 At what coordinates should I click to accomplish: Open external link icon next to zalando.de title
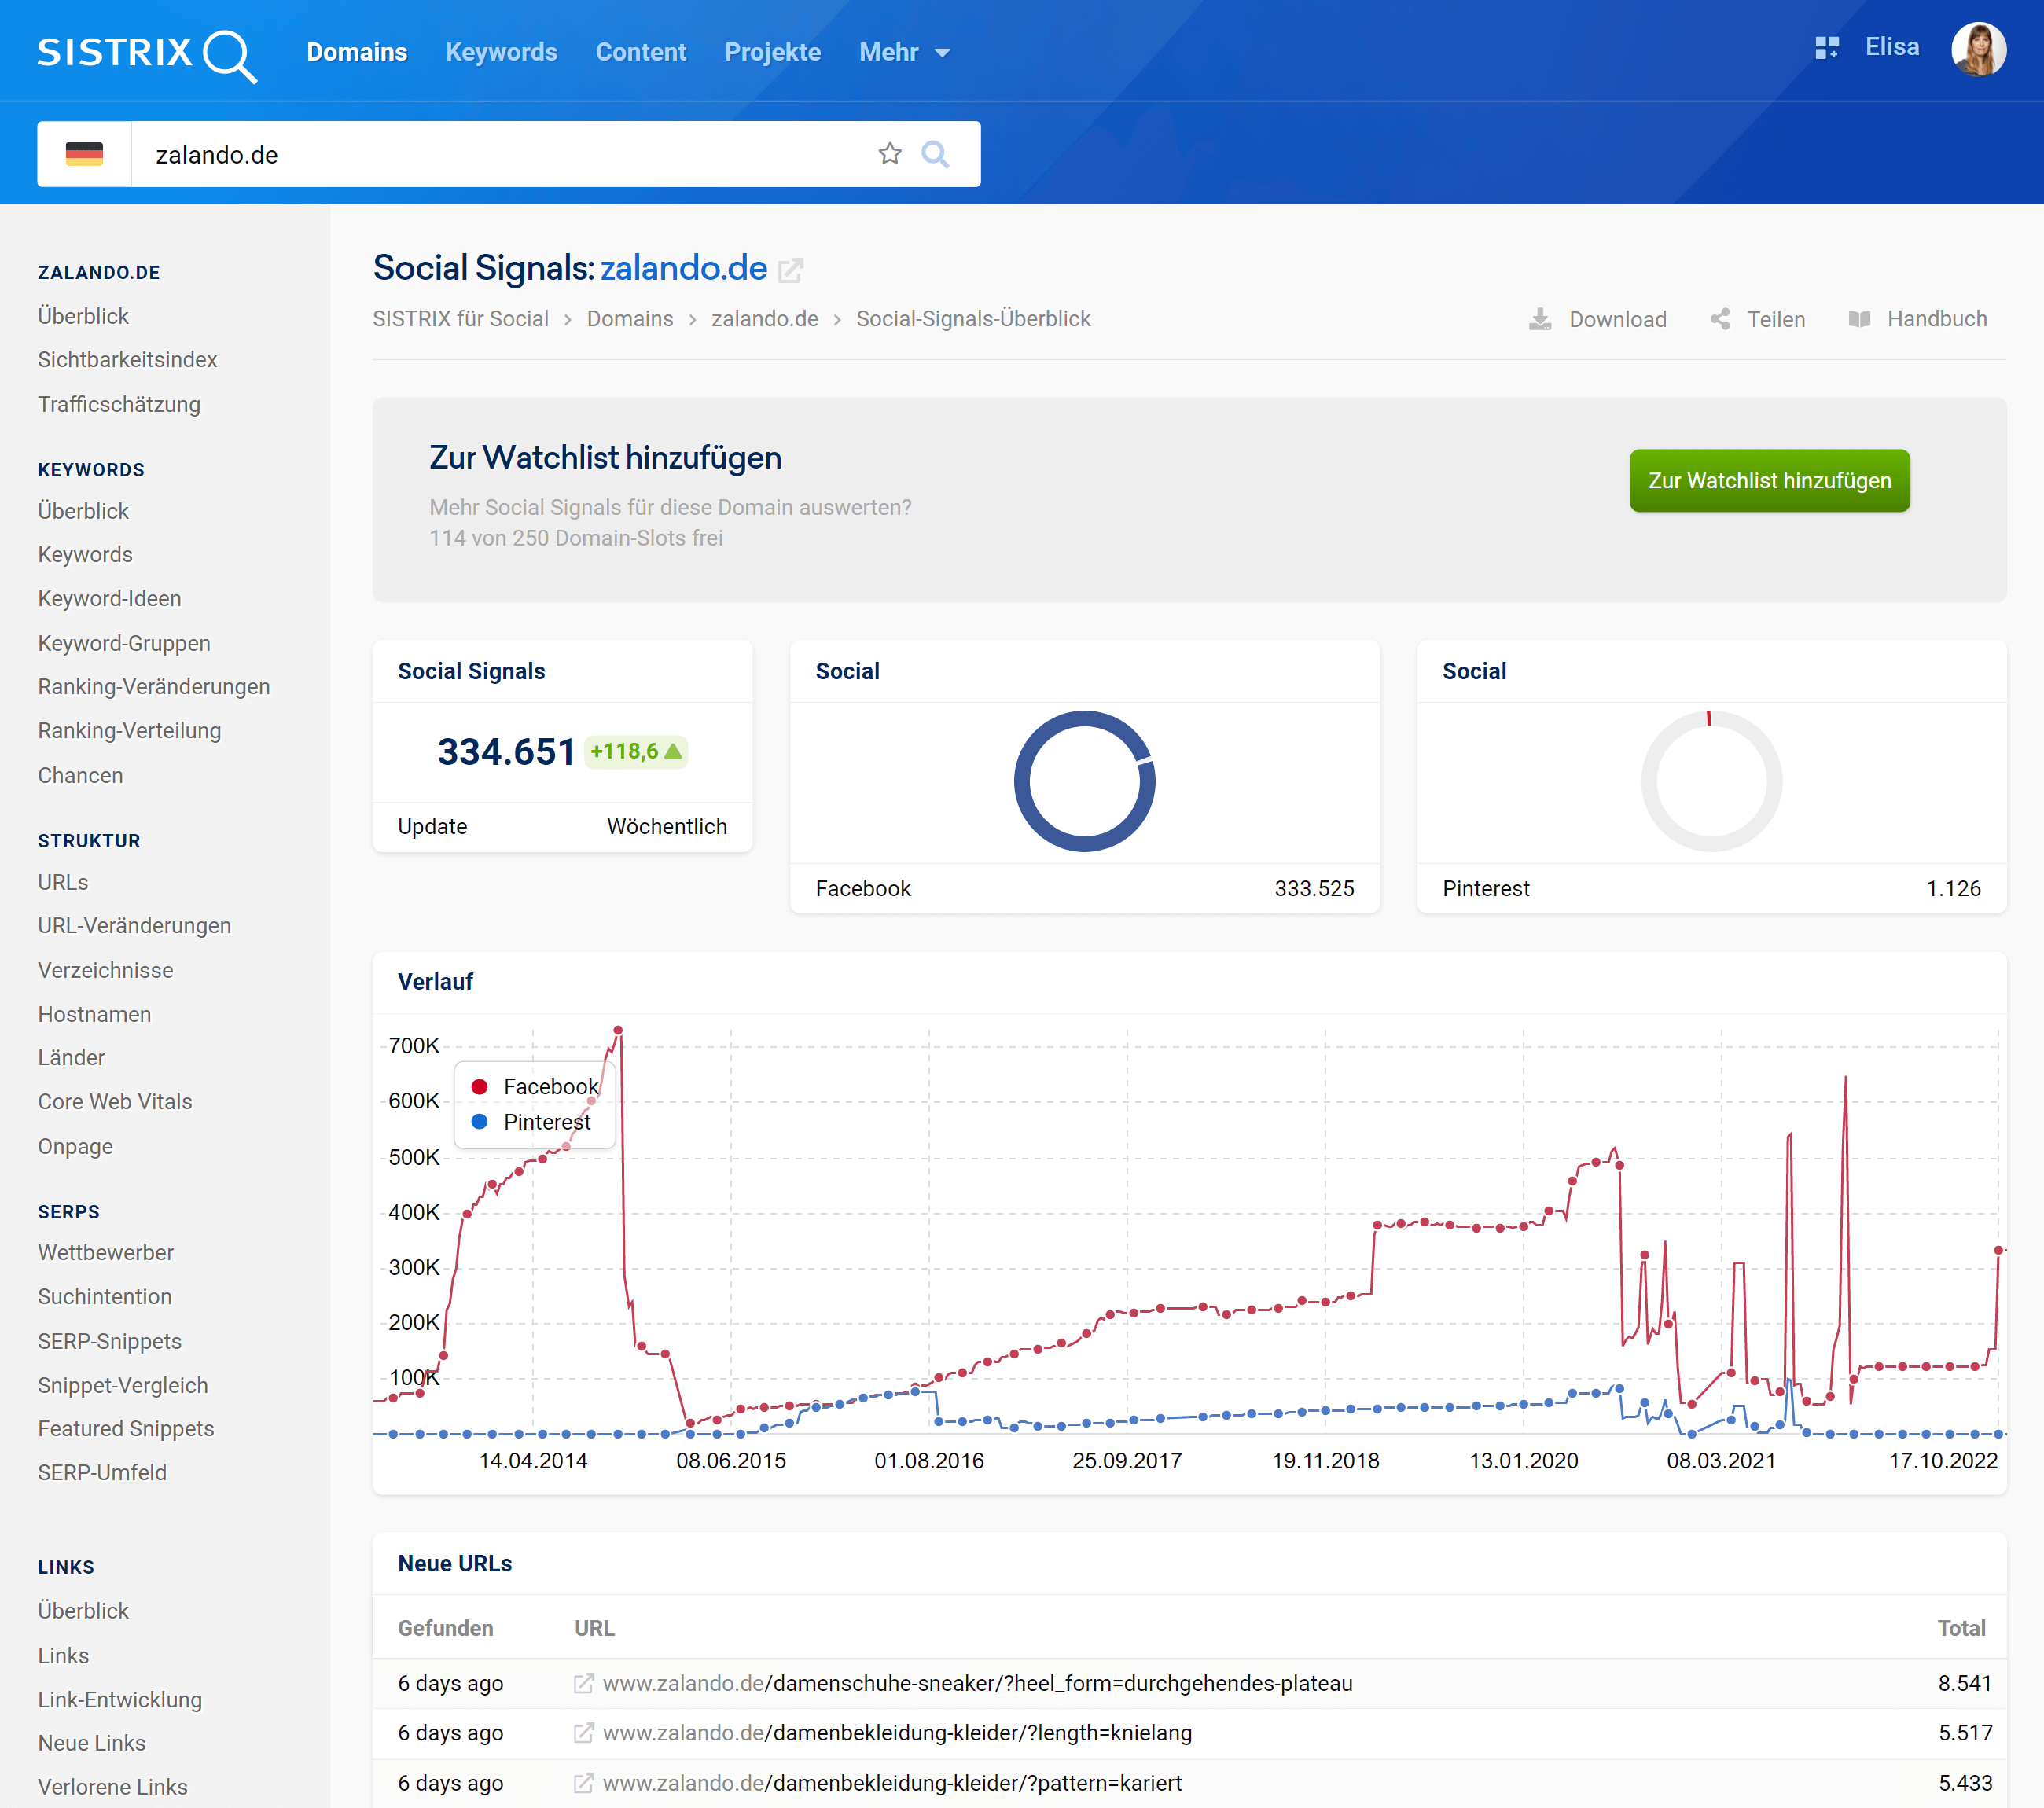coord(791,270)
